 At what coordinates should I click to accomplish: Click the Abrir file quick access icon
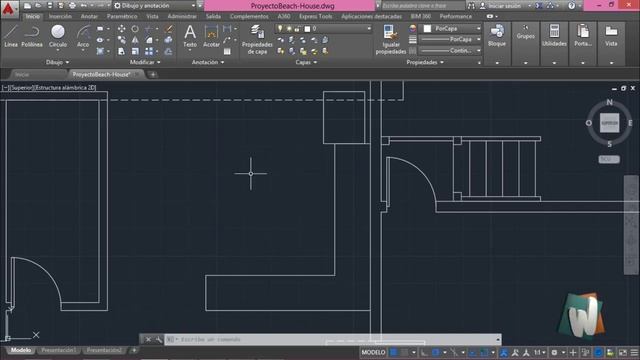pyautogui.click(x=38, y=6)
